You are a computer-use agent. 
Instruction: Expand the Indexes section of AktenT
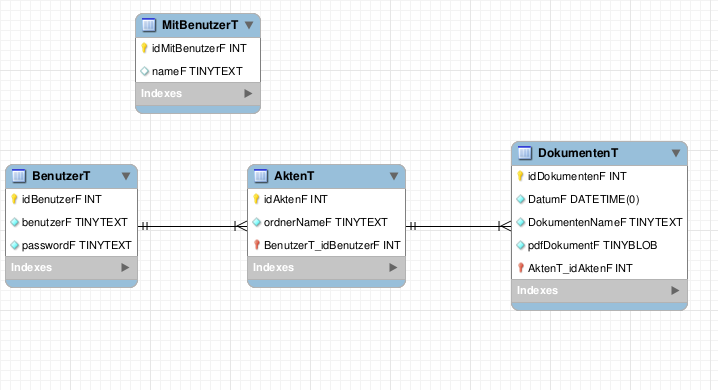pos(393,267)
